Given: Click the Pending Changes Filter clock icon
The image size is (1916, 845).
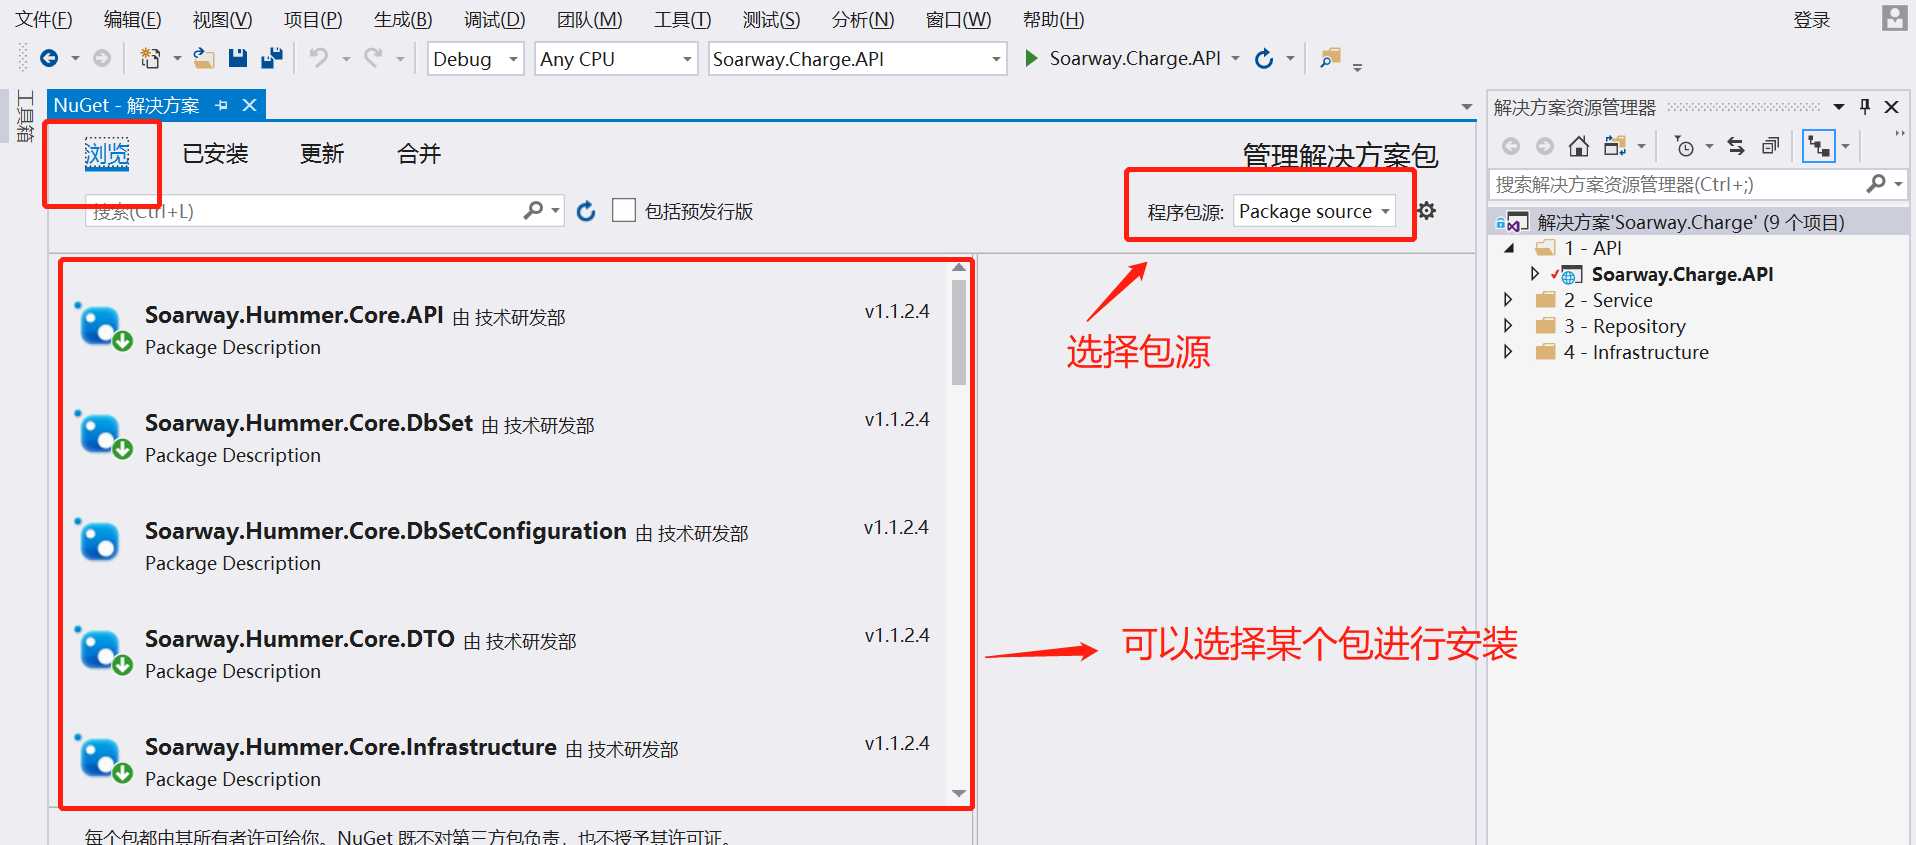Looking at the screenshot, I should 1685,147.
